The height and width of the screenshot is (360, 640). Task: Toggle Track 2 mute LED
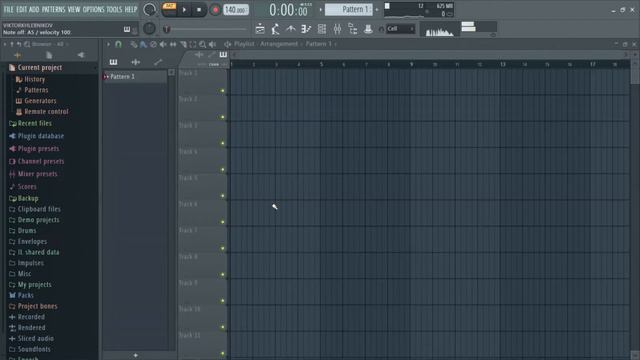pos(223,117)
